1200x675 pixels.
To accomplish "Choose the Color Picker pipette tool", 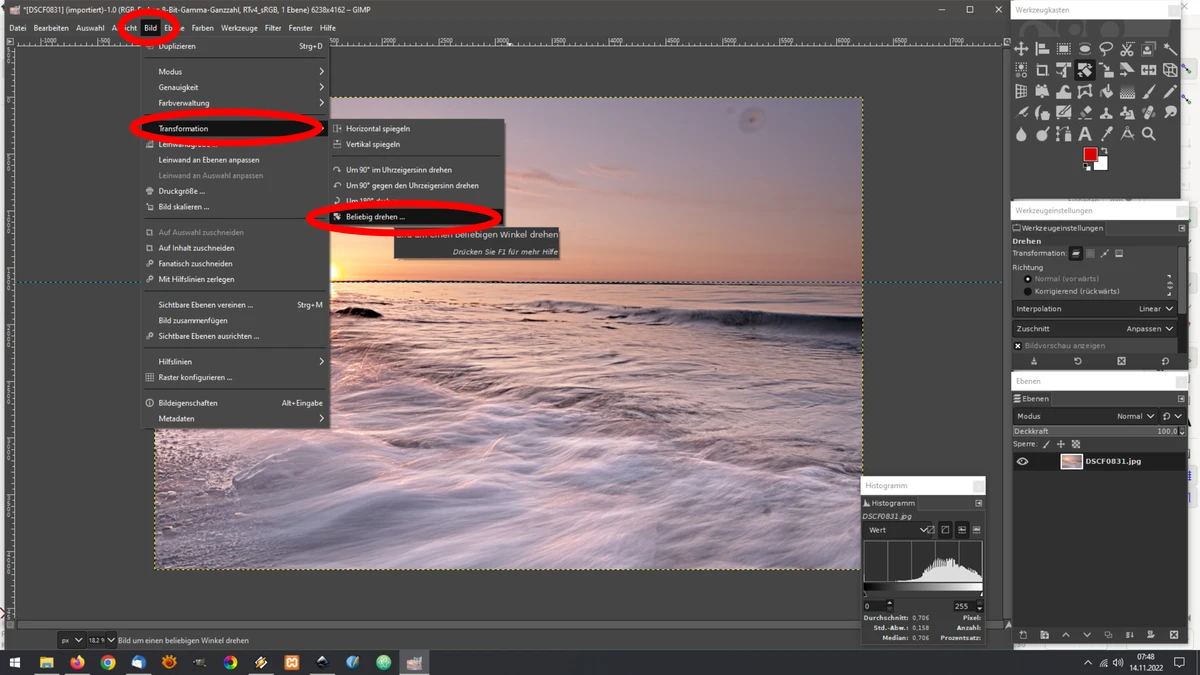I will pos(1106,133).
